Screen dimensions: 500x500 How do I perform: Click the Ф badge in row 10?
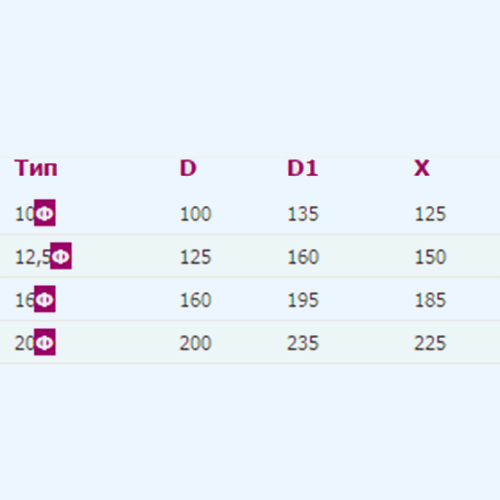click(x=45, y=213)
